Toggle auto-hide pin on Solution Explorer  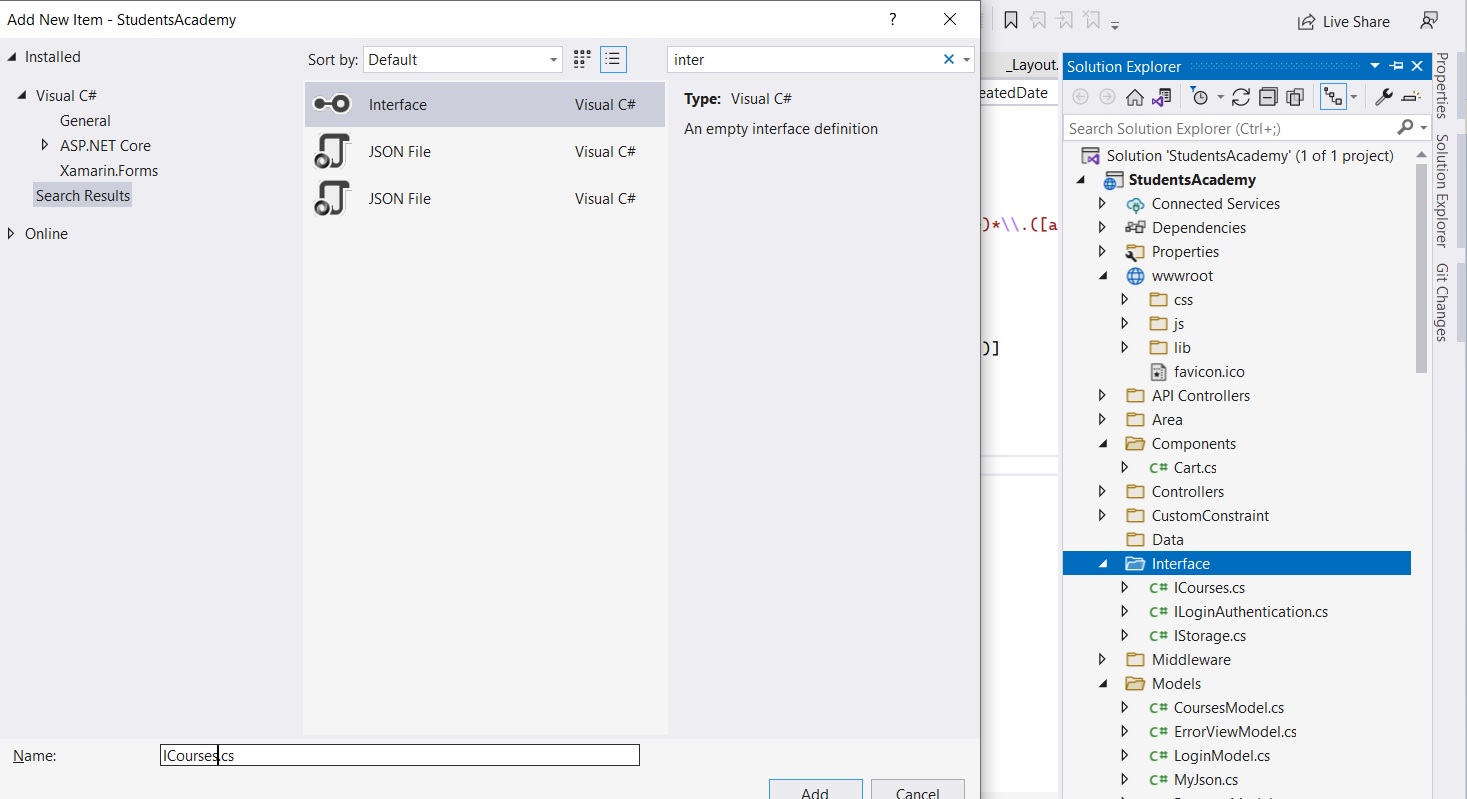click(1397, 66)
